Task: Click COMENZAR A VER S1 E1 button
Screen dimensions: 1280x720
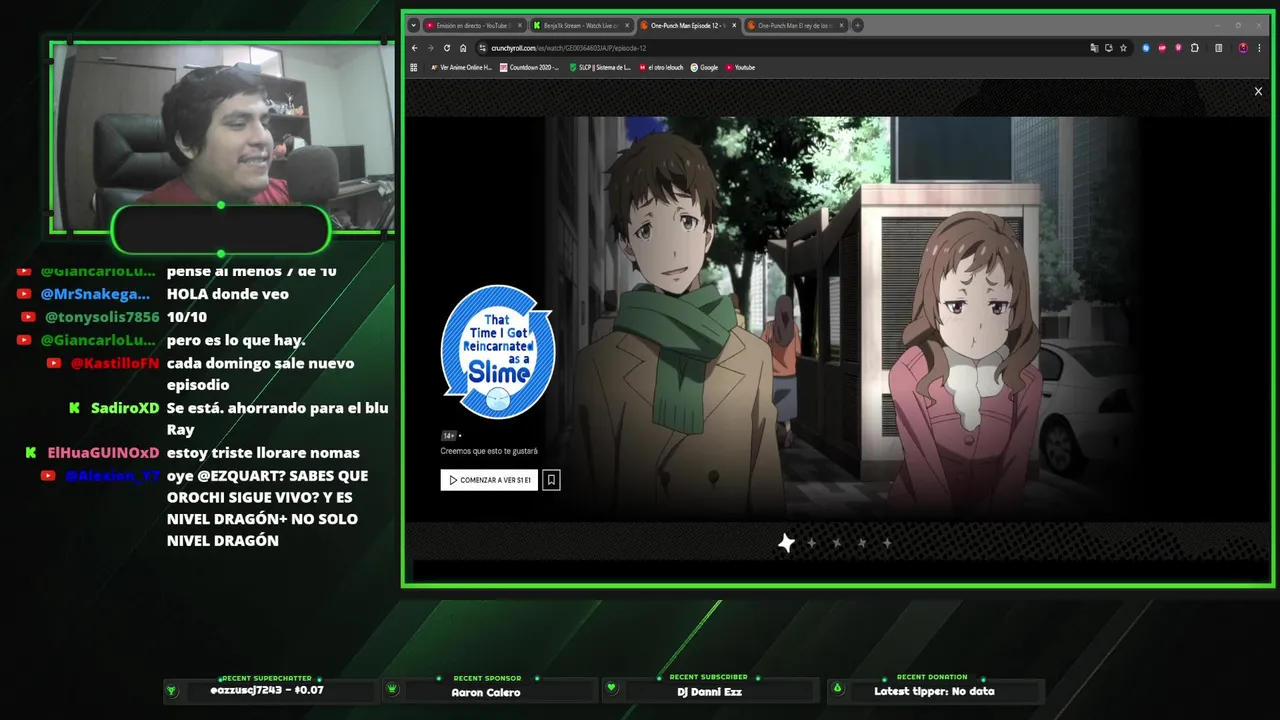Action: coord(489,480)
